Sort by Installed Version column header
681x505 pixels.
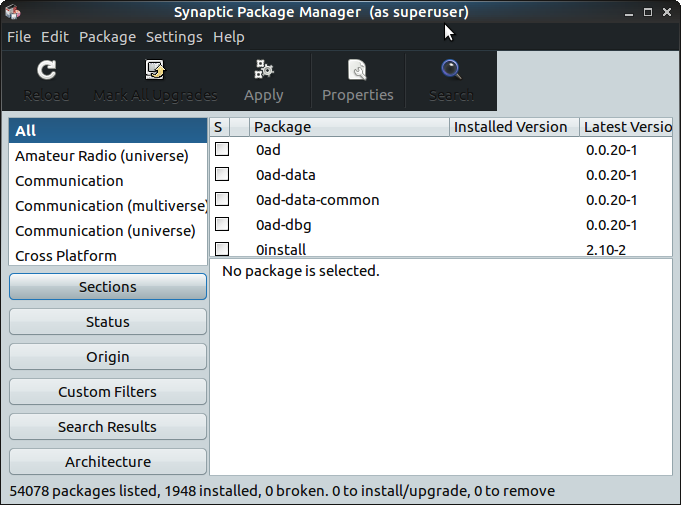(514, 127)
